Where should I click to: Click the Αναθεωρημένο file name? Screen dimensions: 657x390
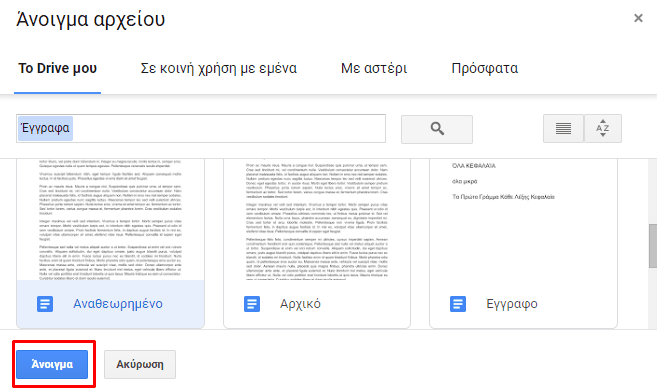pos(118,304)
